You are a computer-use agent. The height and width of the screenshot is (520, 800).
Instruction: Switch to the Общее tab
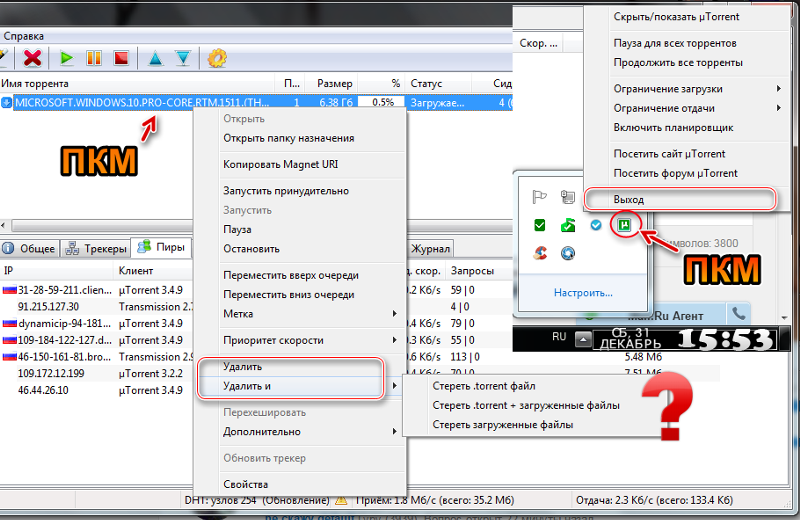click(30, 249)
